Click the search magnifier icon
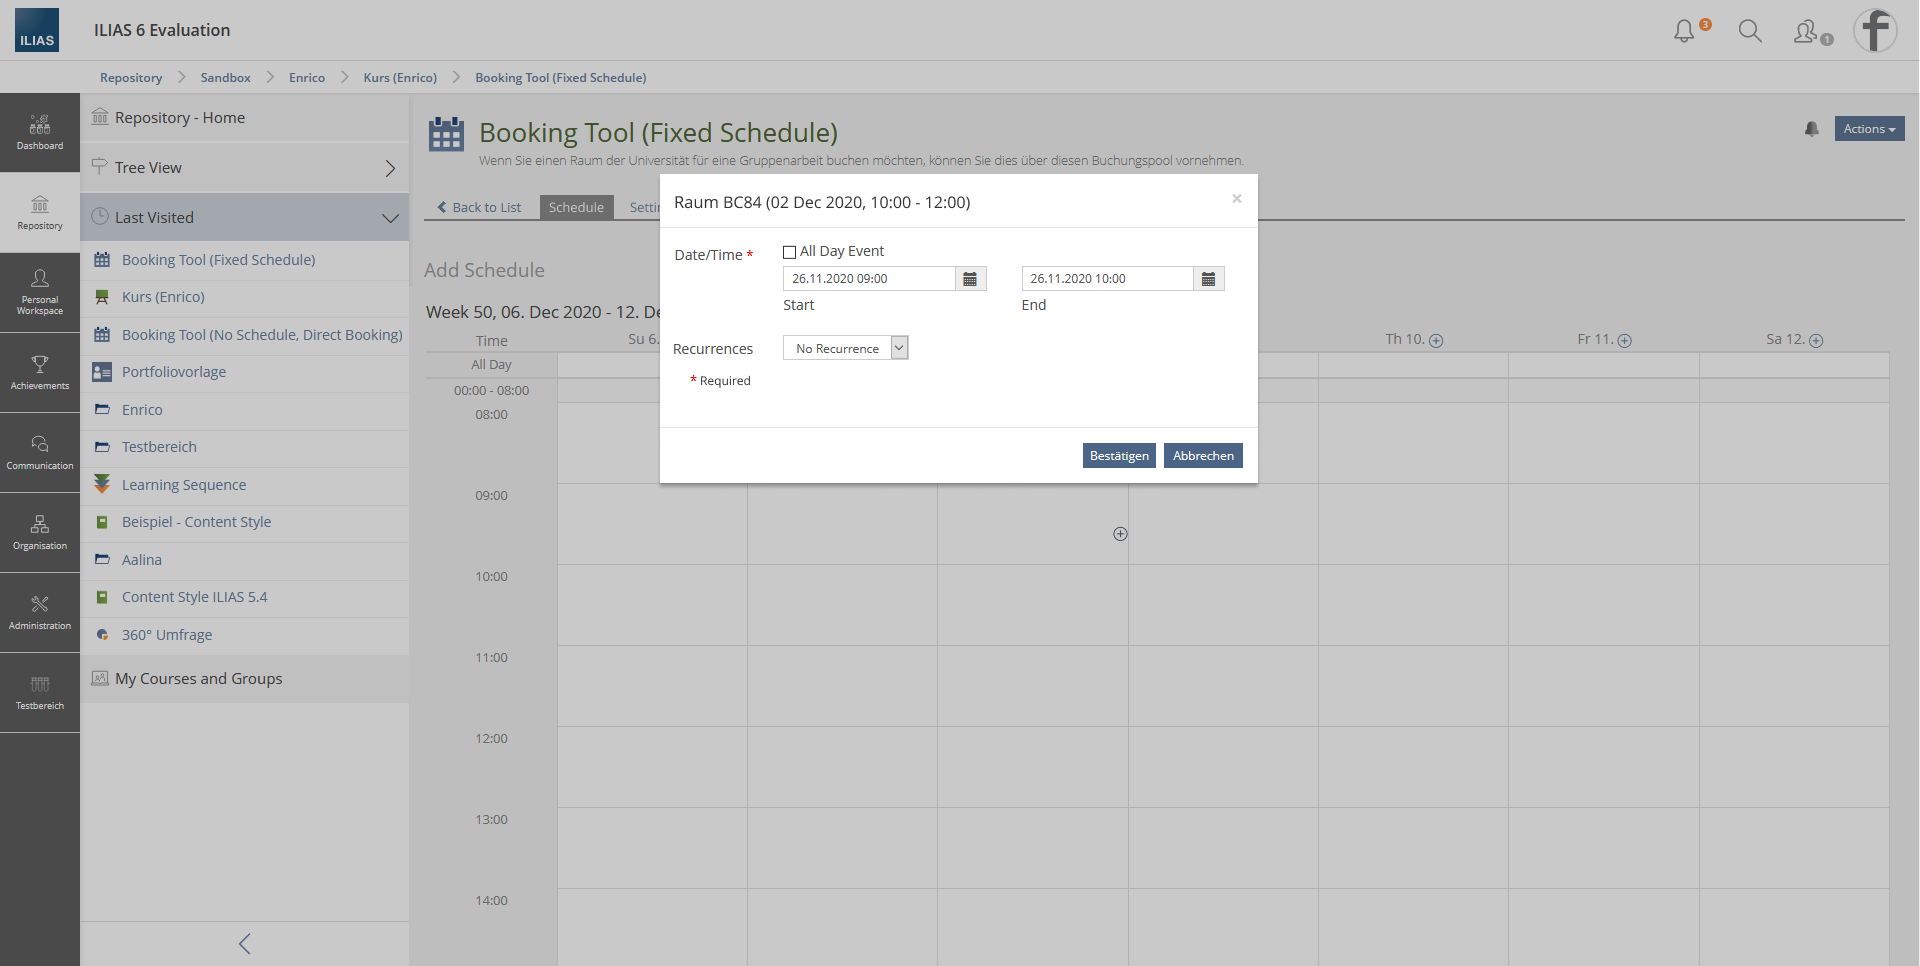The width and height of the screenshot is (1920, 966). click(1750, 31)
